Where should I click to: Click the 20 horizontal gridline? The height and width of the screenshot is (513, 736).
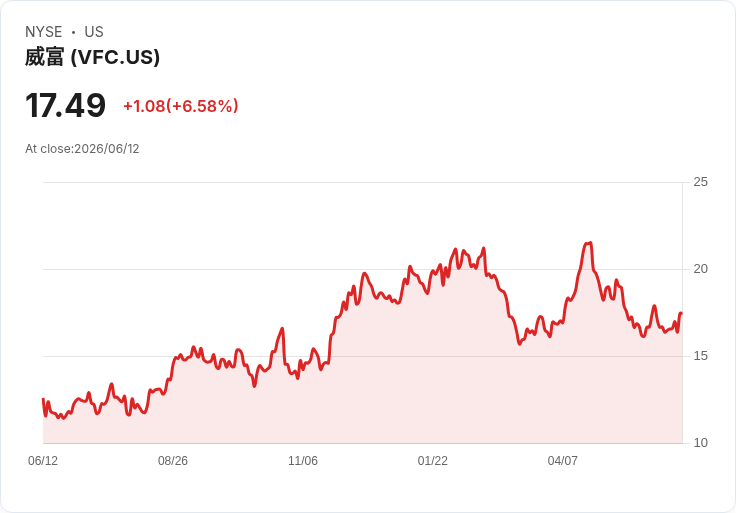362,269
